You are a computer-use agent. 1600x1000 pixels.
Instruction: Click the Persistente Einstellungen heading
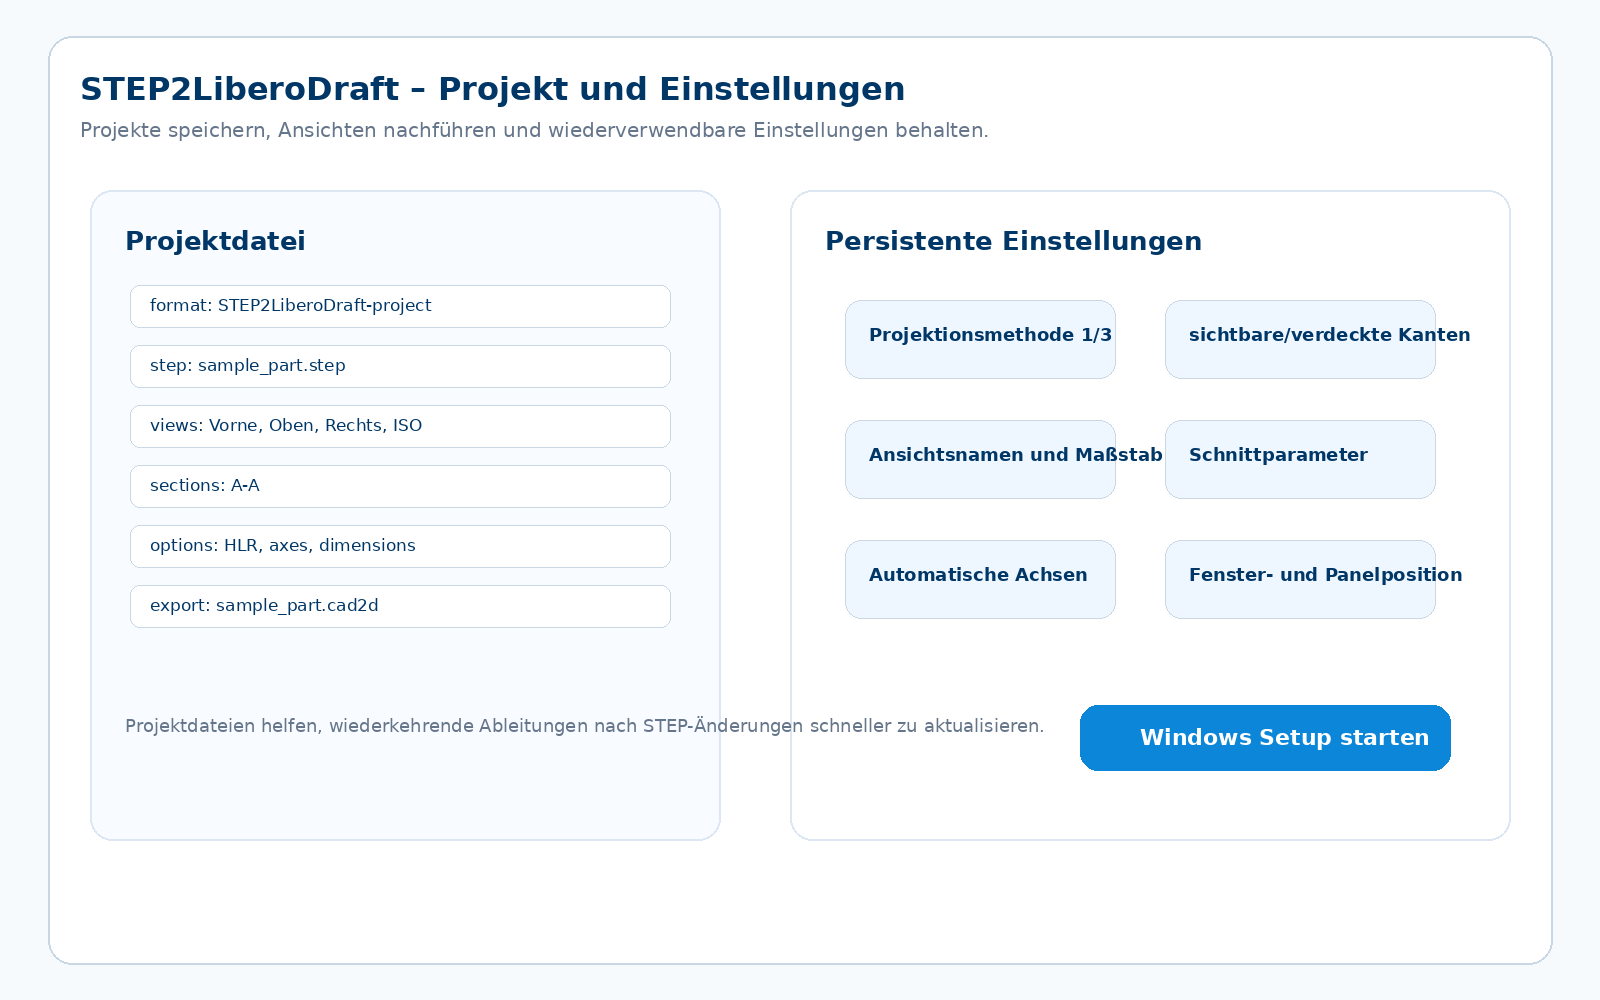pos(1013,241)
